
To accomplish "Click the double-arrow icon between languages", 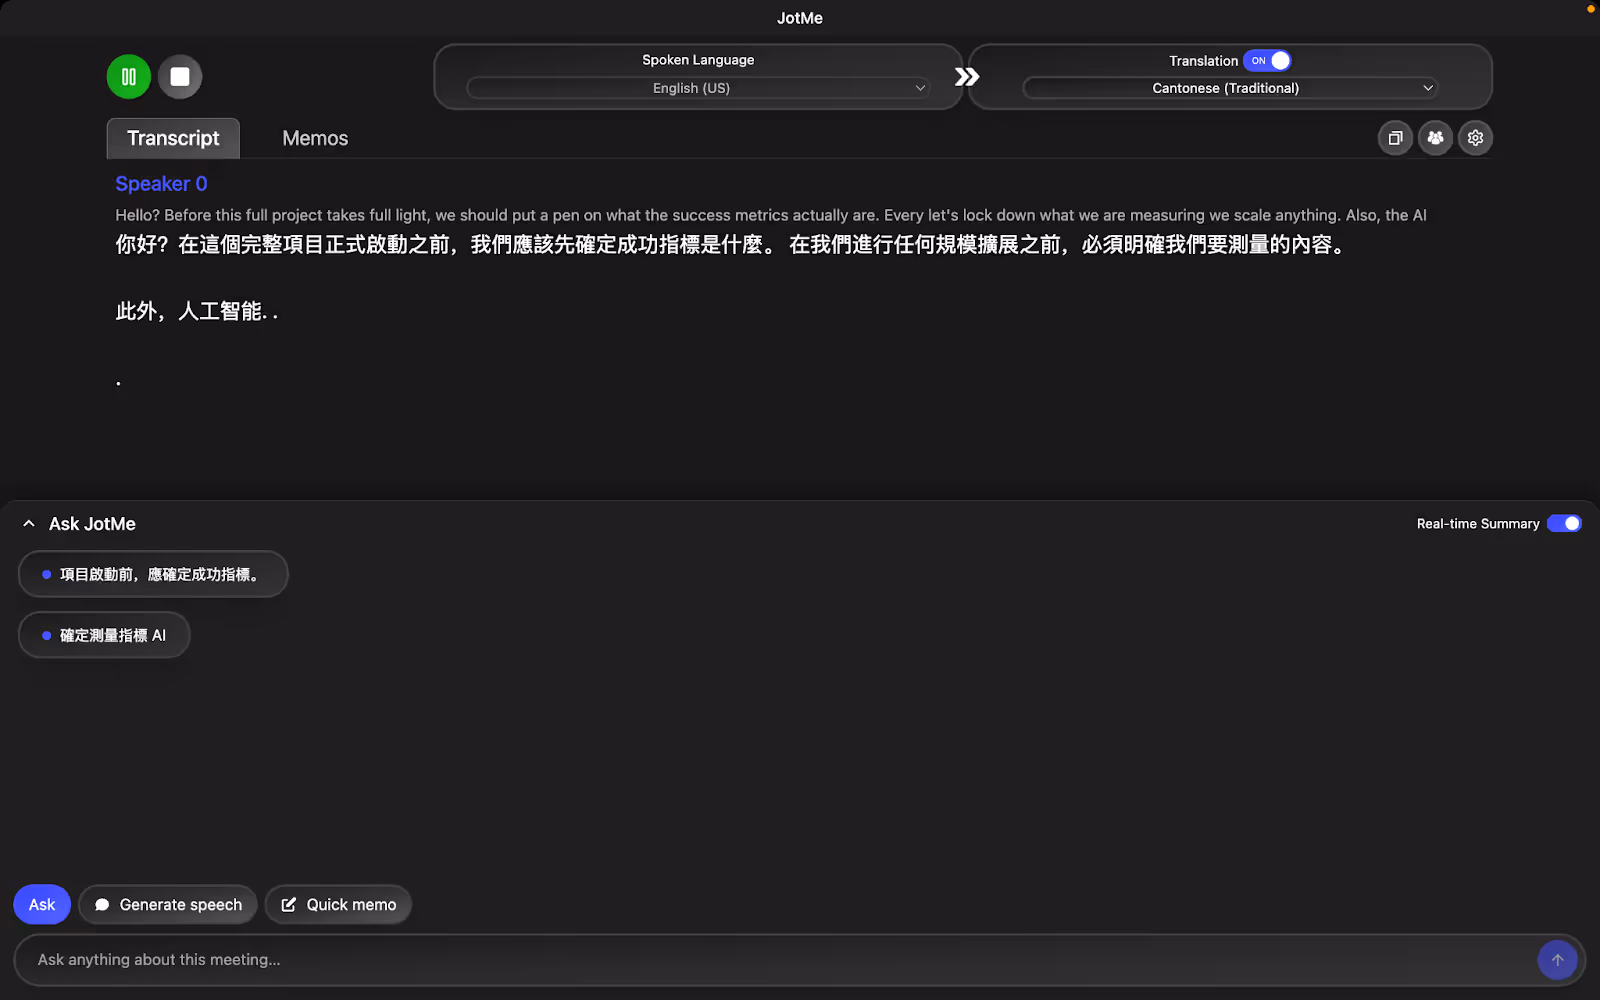I will pyautogui.click(x=966, y=77).
